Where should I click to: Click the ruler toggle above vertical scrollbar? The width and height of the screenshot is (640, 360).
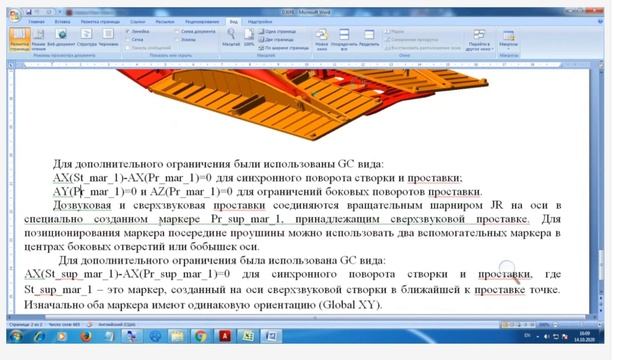point(600,65)
